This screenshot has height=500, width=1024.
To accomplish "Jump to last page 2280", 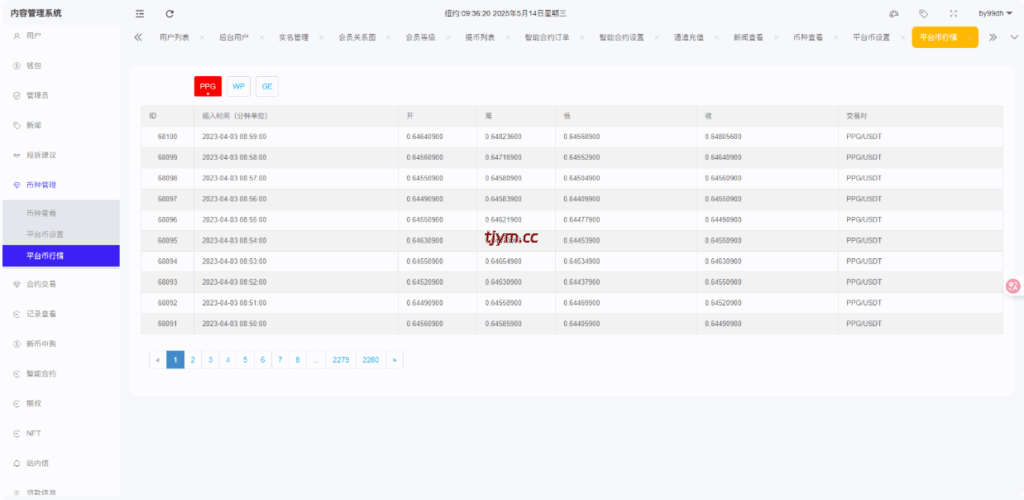I will point(371,359).
